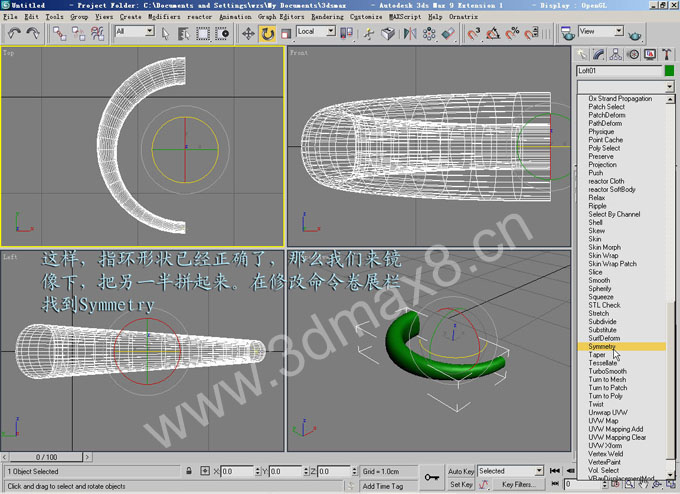The image size is (680, 494).
Task: Open the Ornatrix menu
Action: pos(463,16)
